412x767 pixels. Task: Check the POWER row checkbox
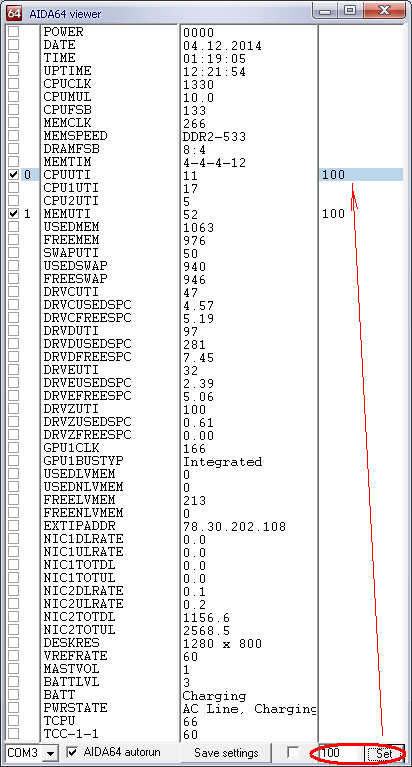(x=14, y=32)
